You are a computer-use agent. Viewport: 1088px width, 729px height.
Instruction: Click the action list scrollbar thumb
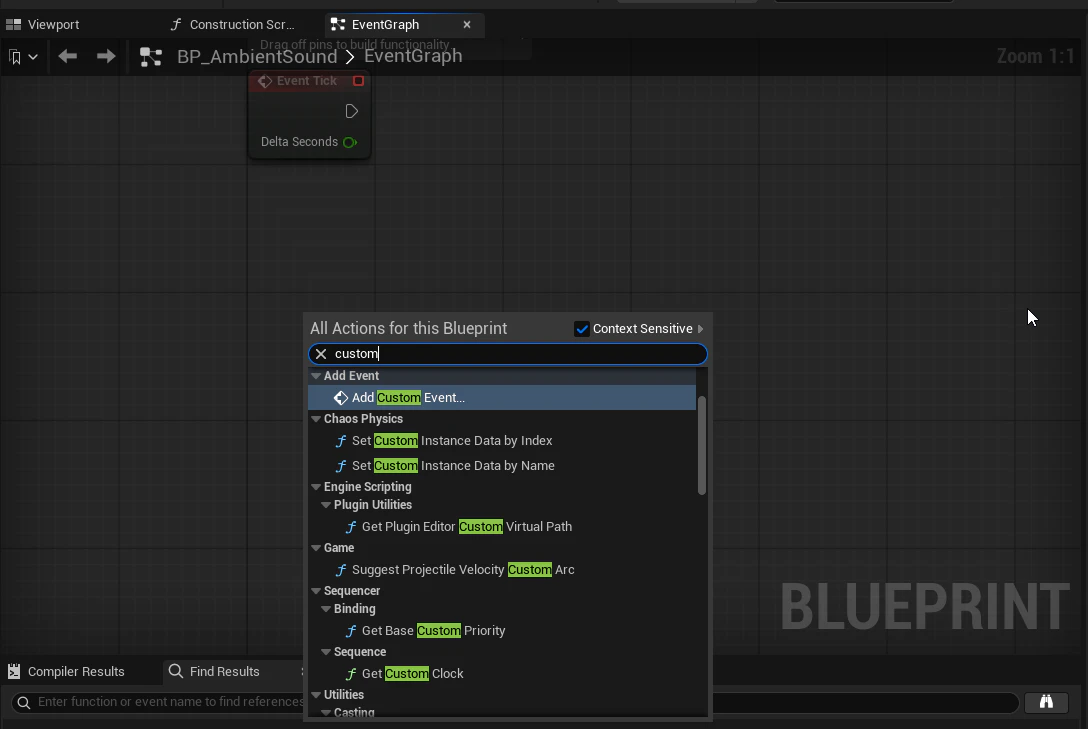point(702,445)
